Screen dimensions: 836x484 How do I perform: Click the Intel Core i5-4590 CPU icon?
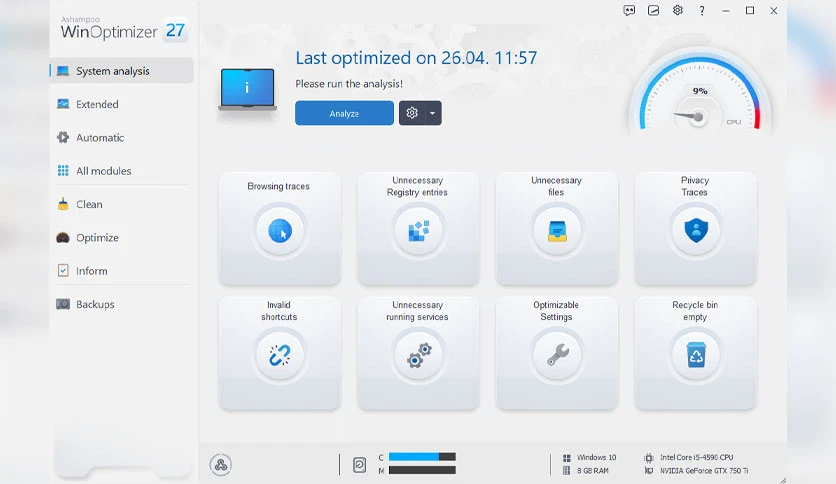(x=649, y=457)
